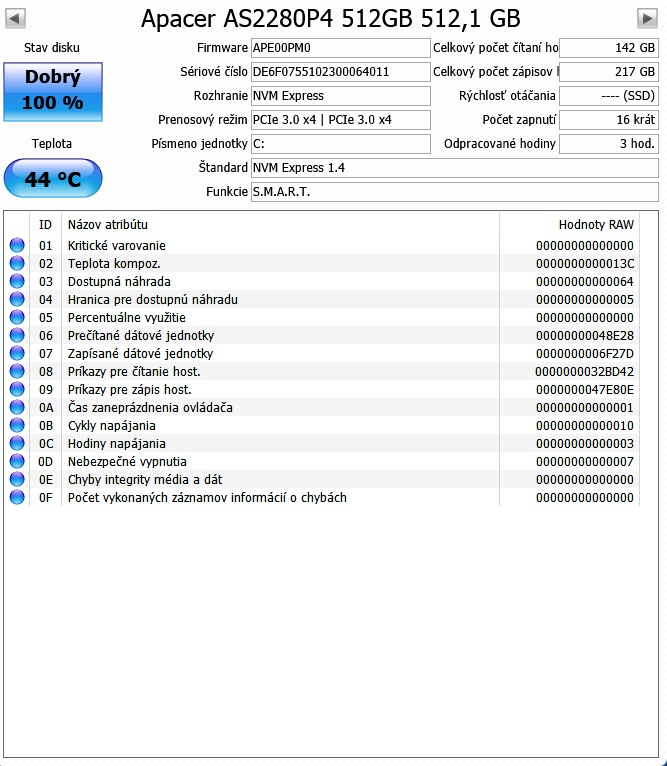The width and height of the screenshot is (667, 766).
Task: Click RAW value 0000000000013C
Action: [x=585, y=263]
